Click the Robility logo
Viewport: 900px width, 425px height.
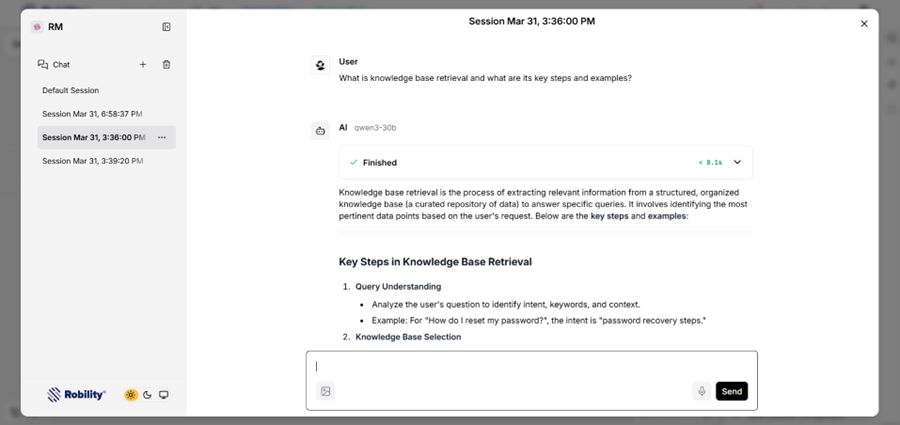click(x=77, y=395)
